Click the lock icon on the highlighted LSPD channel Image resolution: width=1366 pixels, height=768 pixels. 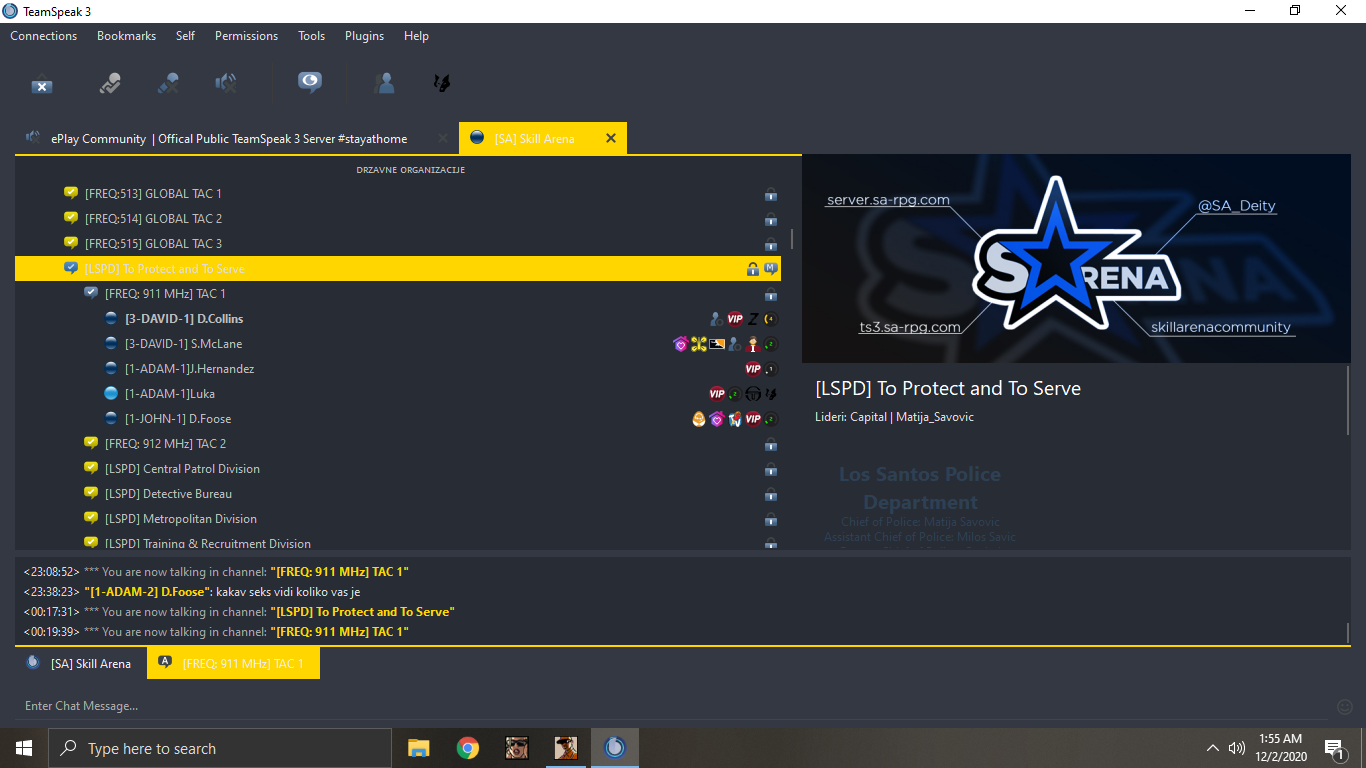pos(753,268)
